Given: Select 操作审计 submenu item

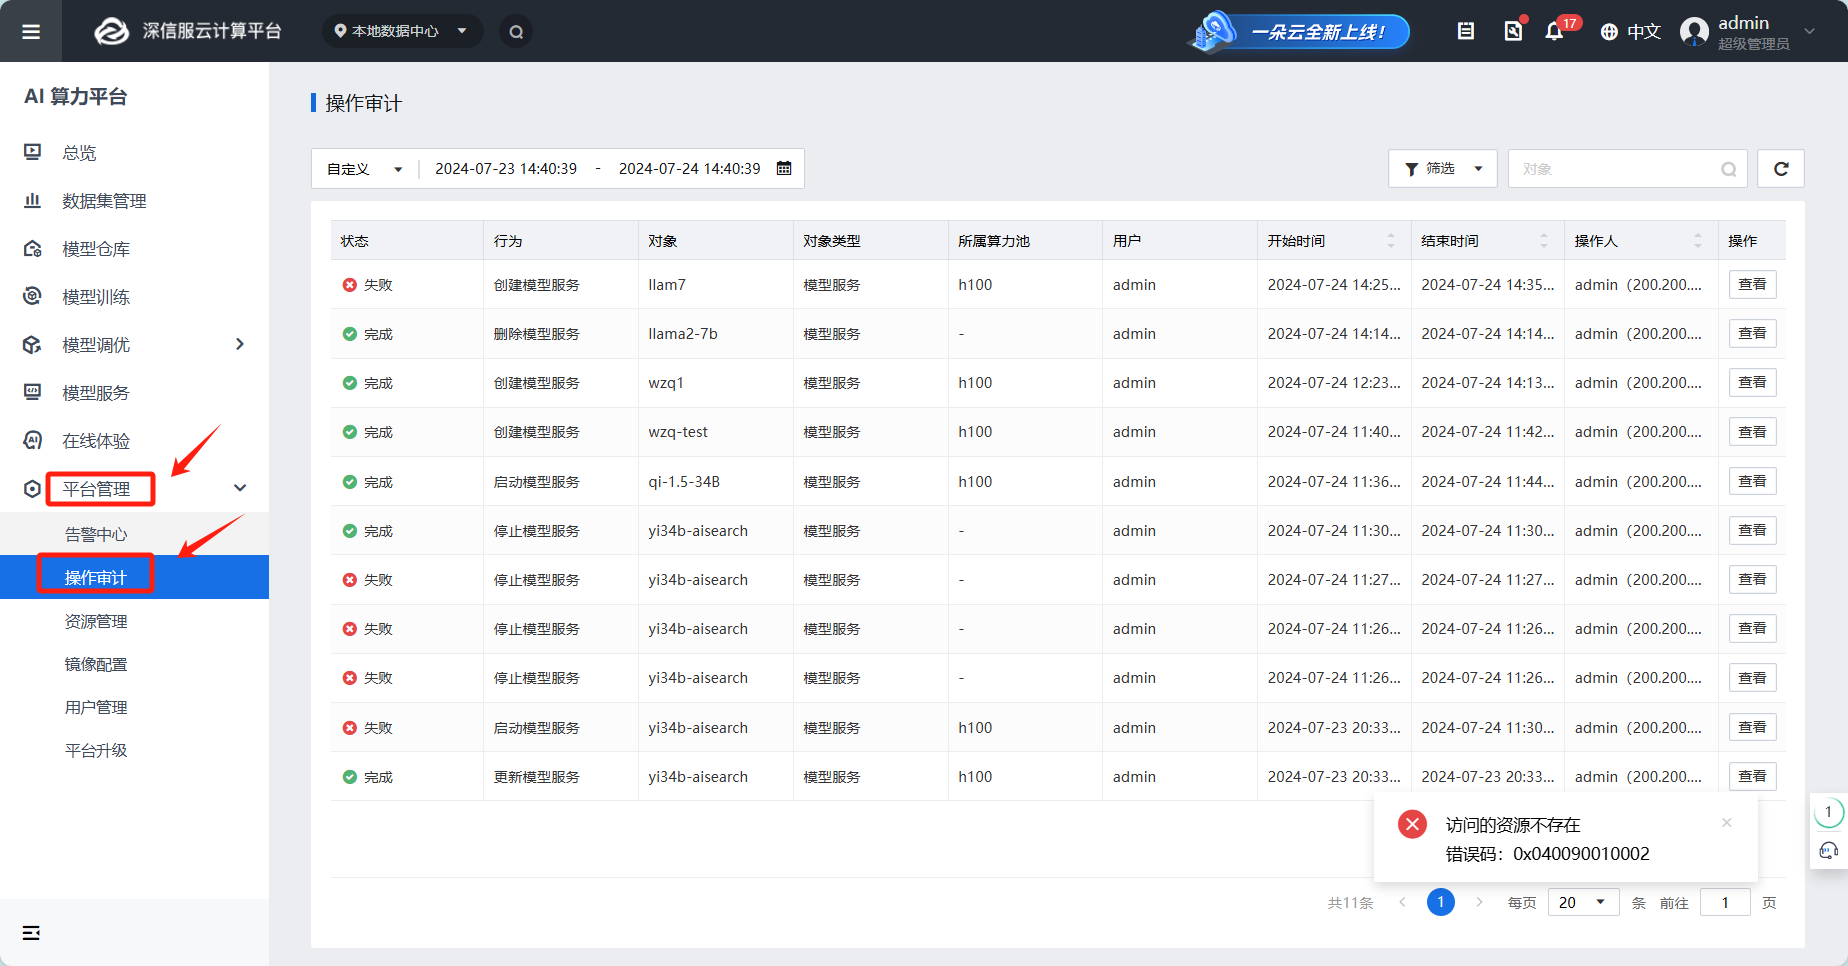Looking at the screenshot, I should tap(134, 577).
